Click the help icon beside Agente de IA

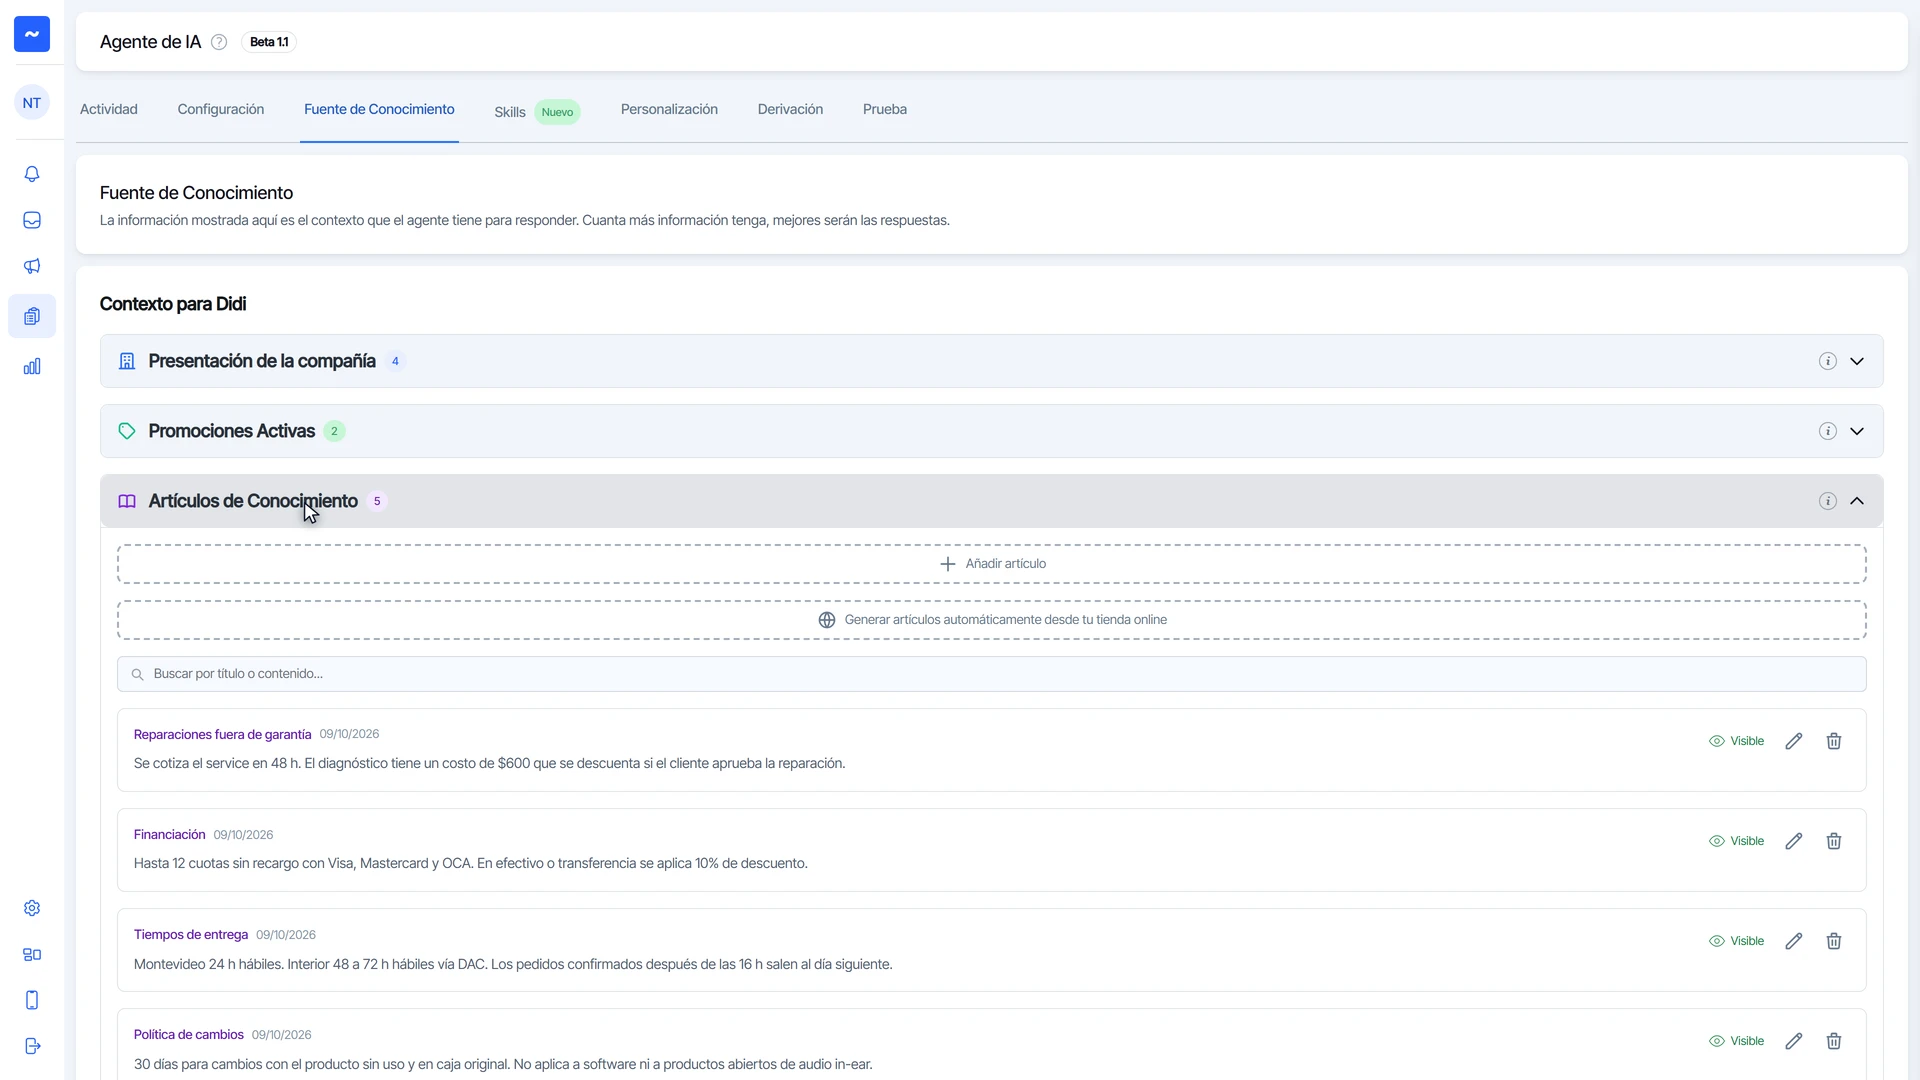pos(219,42)
